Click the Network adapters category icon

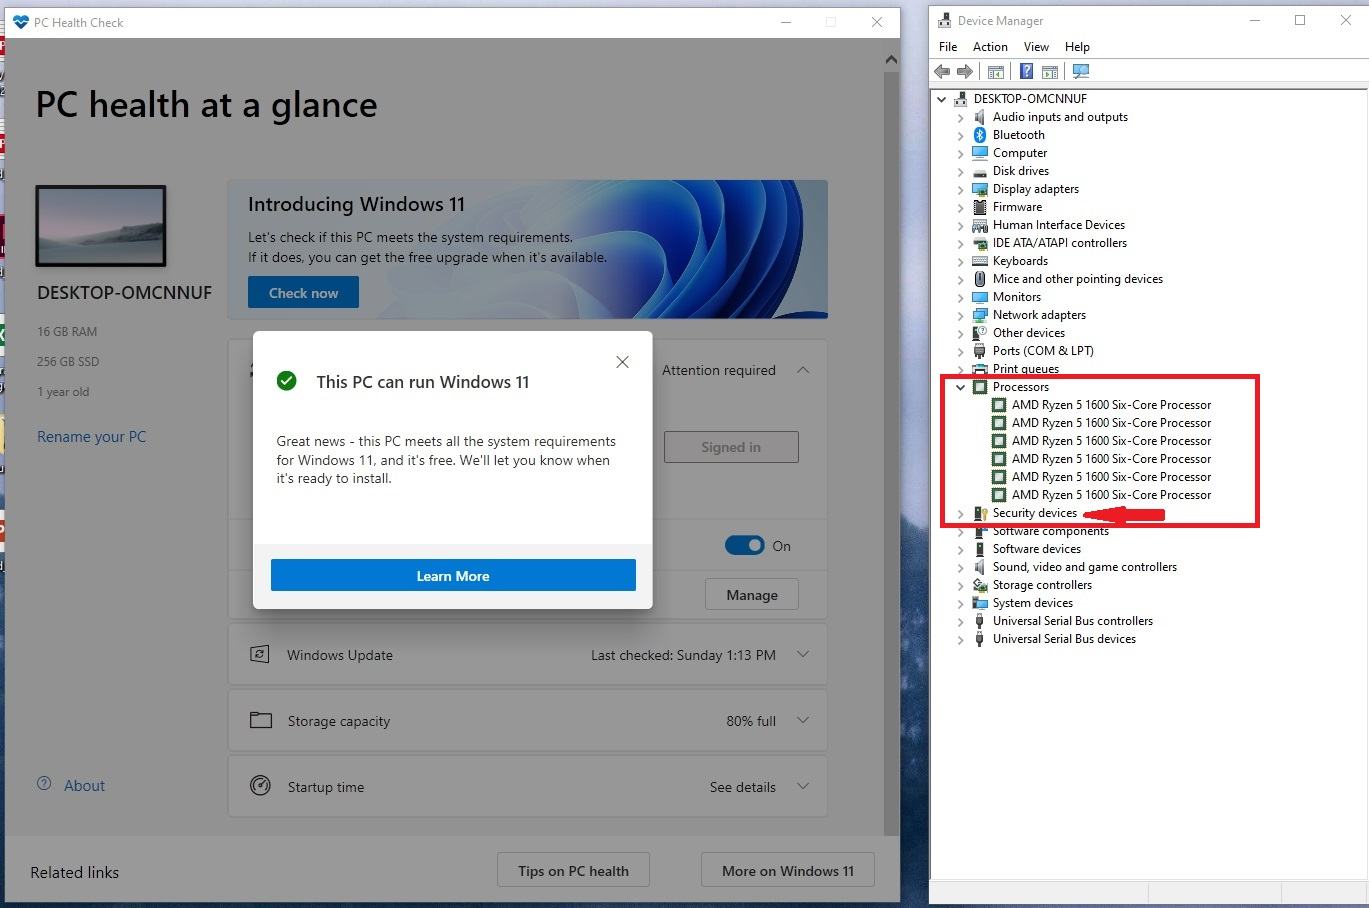point(980,315)
